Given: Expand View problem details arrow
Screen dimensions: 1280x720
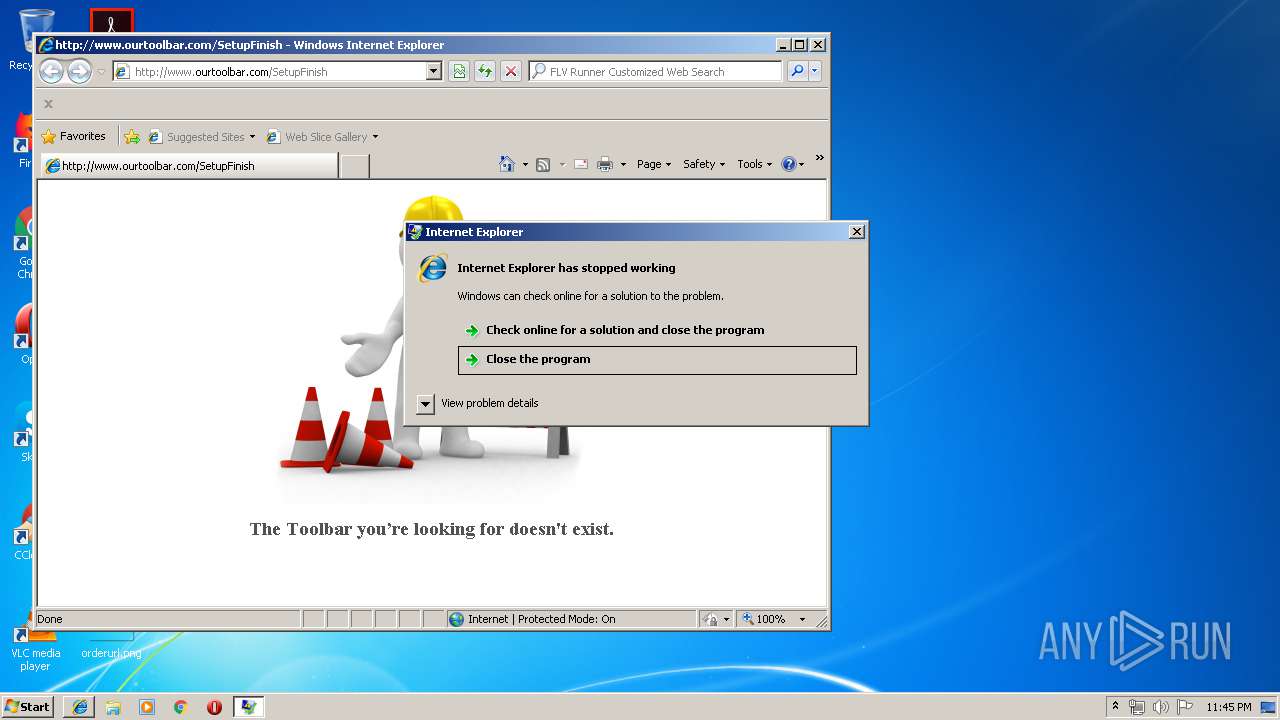Looking at the screenshot, I should tap(425, 403).
